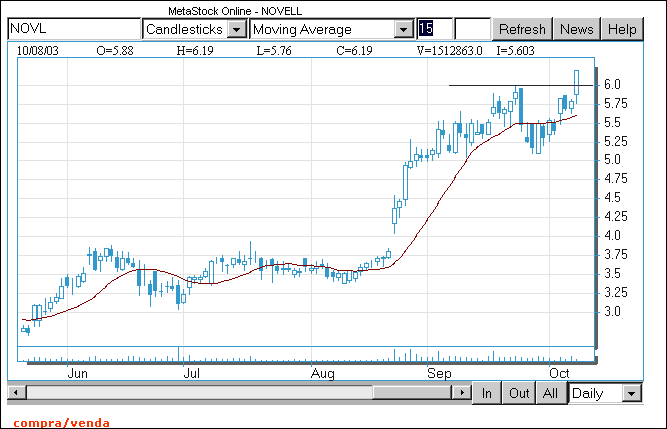Viewport: 667px width, 429px height.
Task: Click the 3.5 price axis label
Action: click(x=612, y=273)
